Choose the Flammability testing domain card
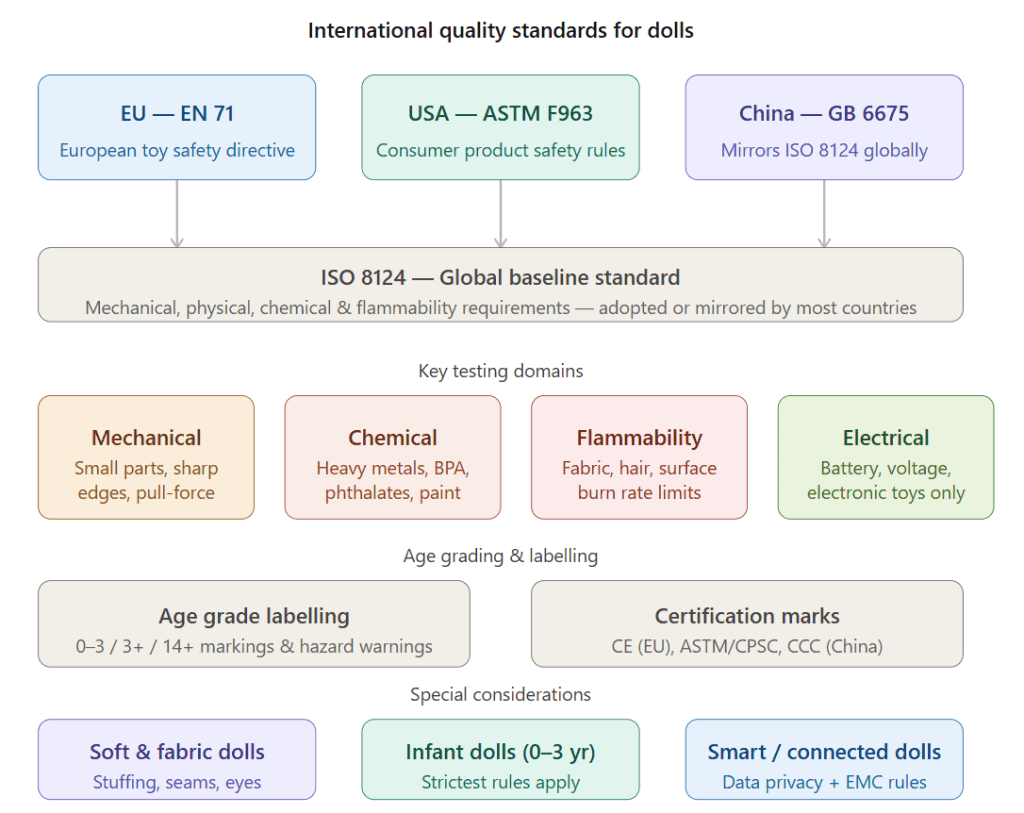This screenshot has width=1024, height=813. (639, 457)
